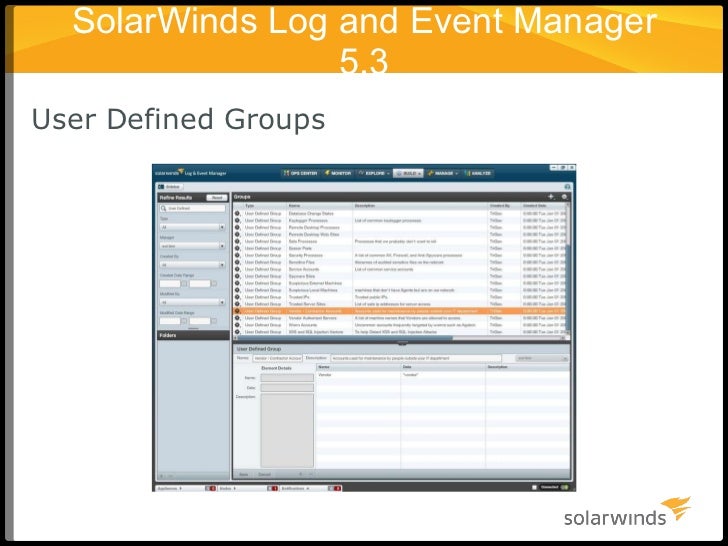Toggle the Sidebar panel button
The width and height of the screenshot is (728, 546).
pos(170,187)
